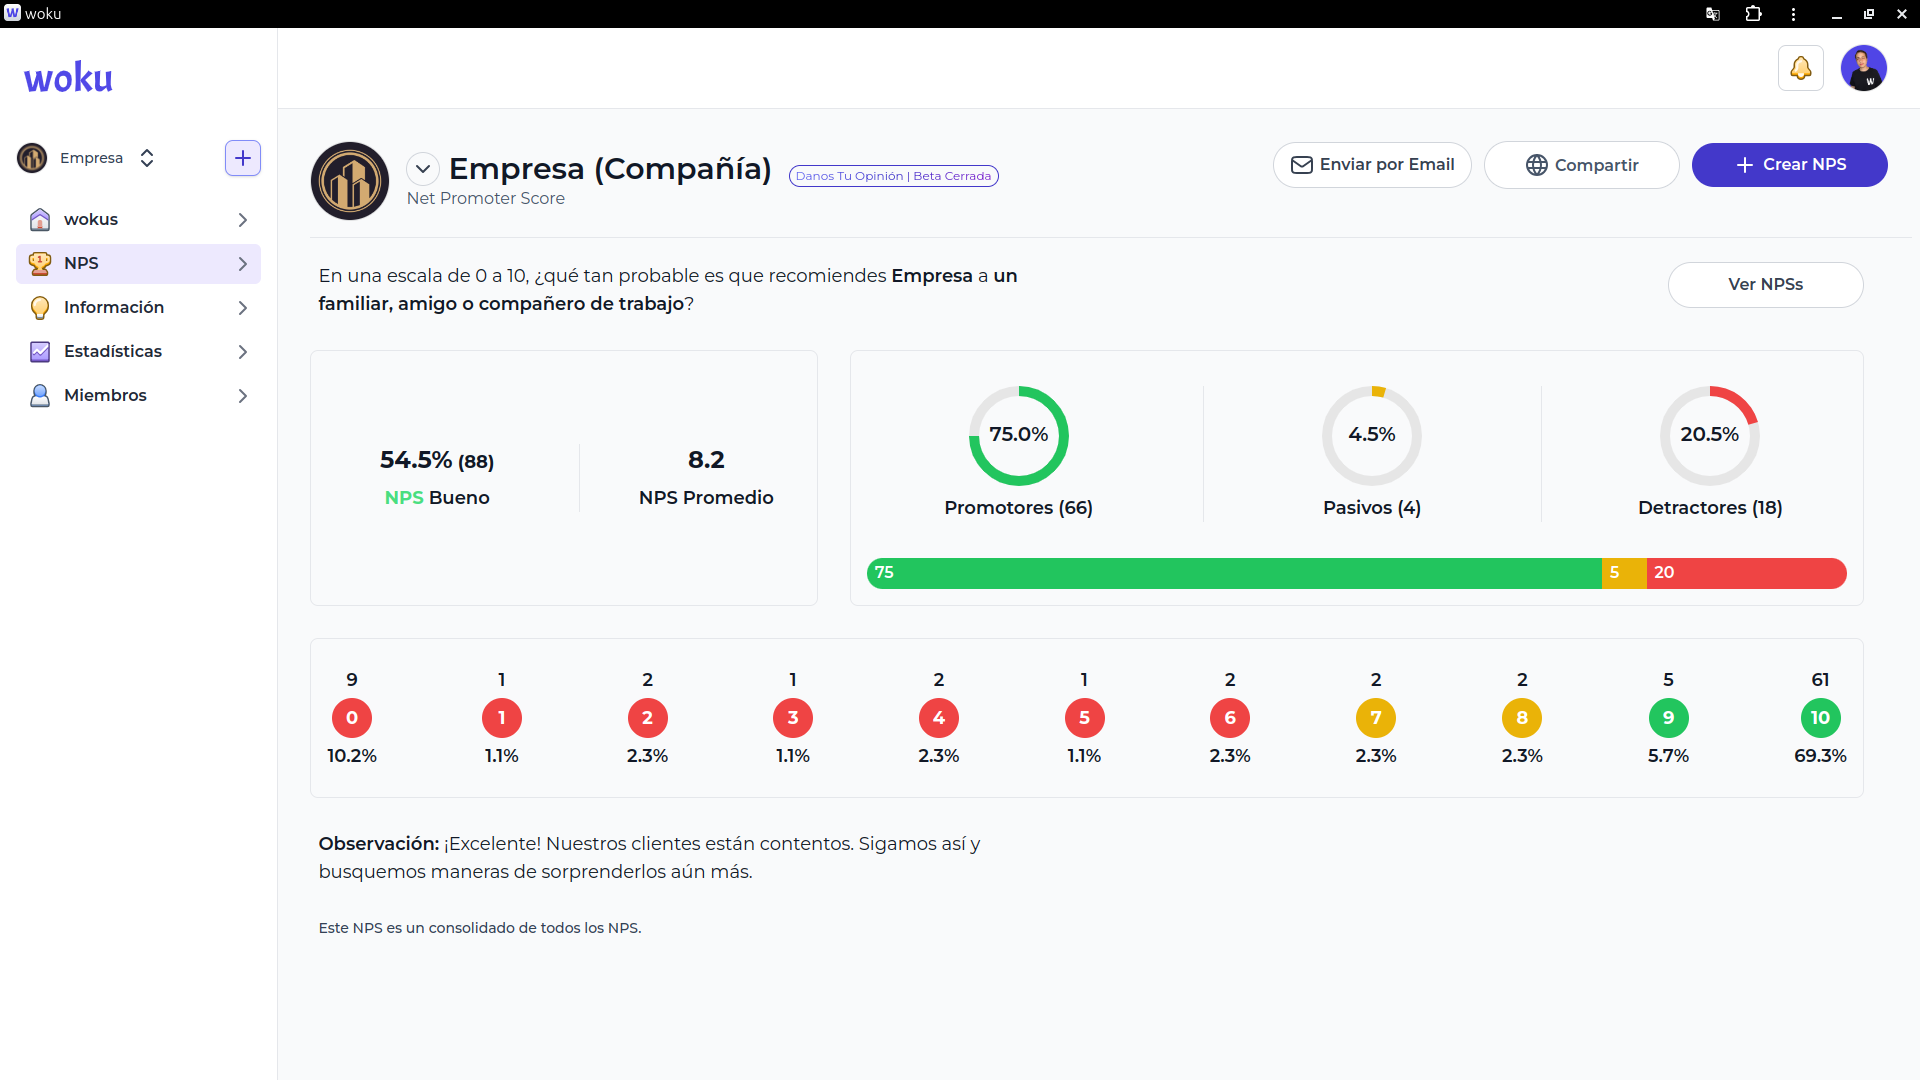Image resolution: width=1920 pixels, height=1080 pixels.
Task: Click the NPS trophy icon in sidebar
Action: coord(39,263)
